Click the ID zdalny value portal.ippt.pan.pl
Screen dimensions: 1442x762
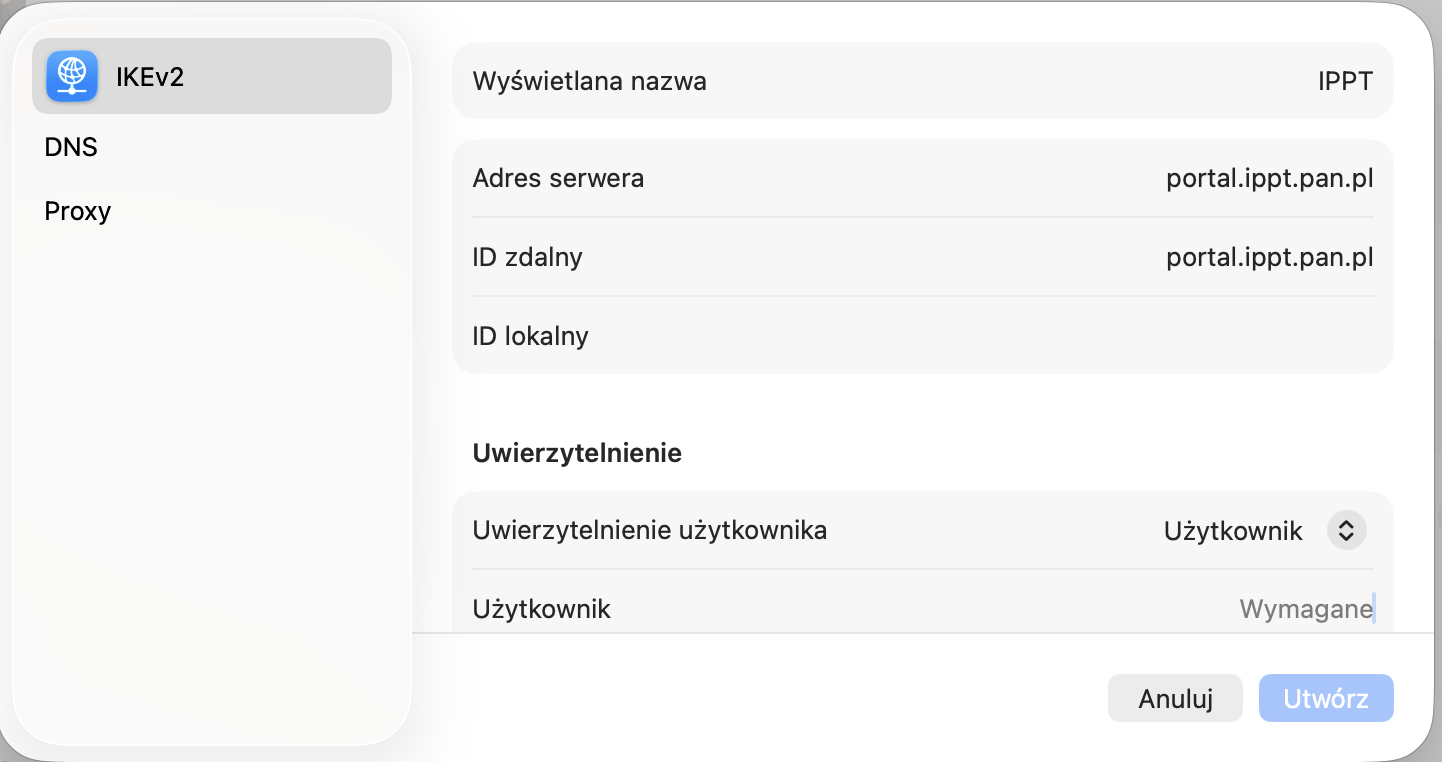1269,258
